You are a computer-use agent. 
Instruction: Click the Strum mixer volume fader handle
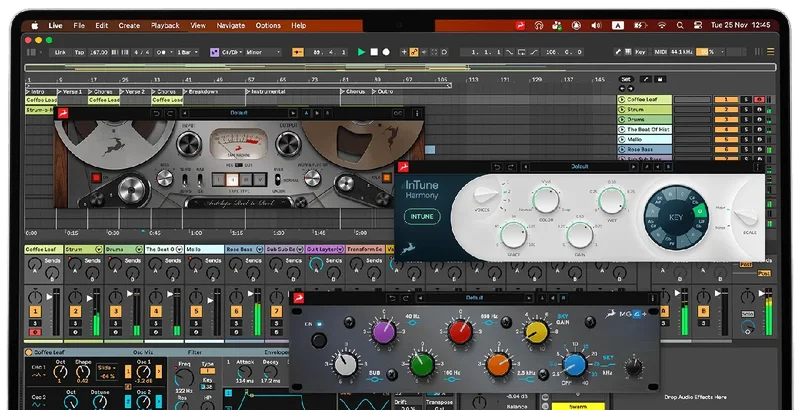pyautogui.click(x=90, y=299)
